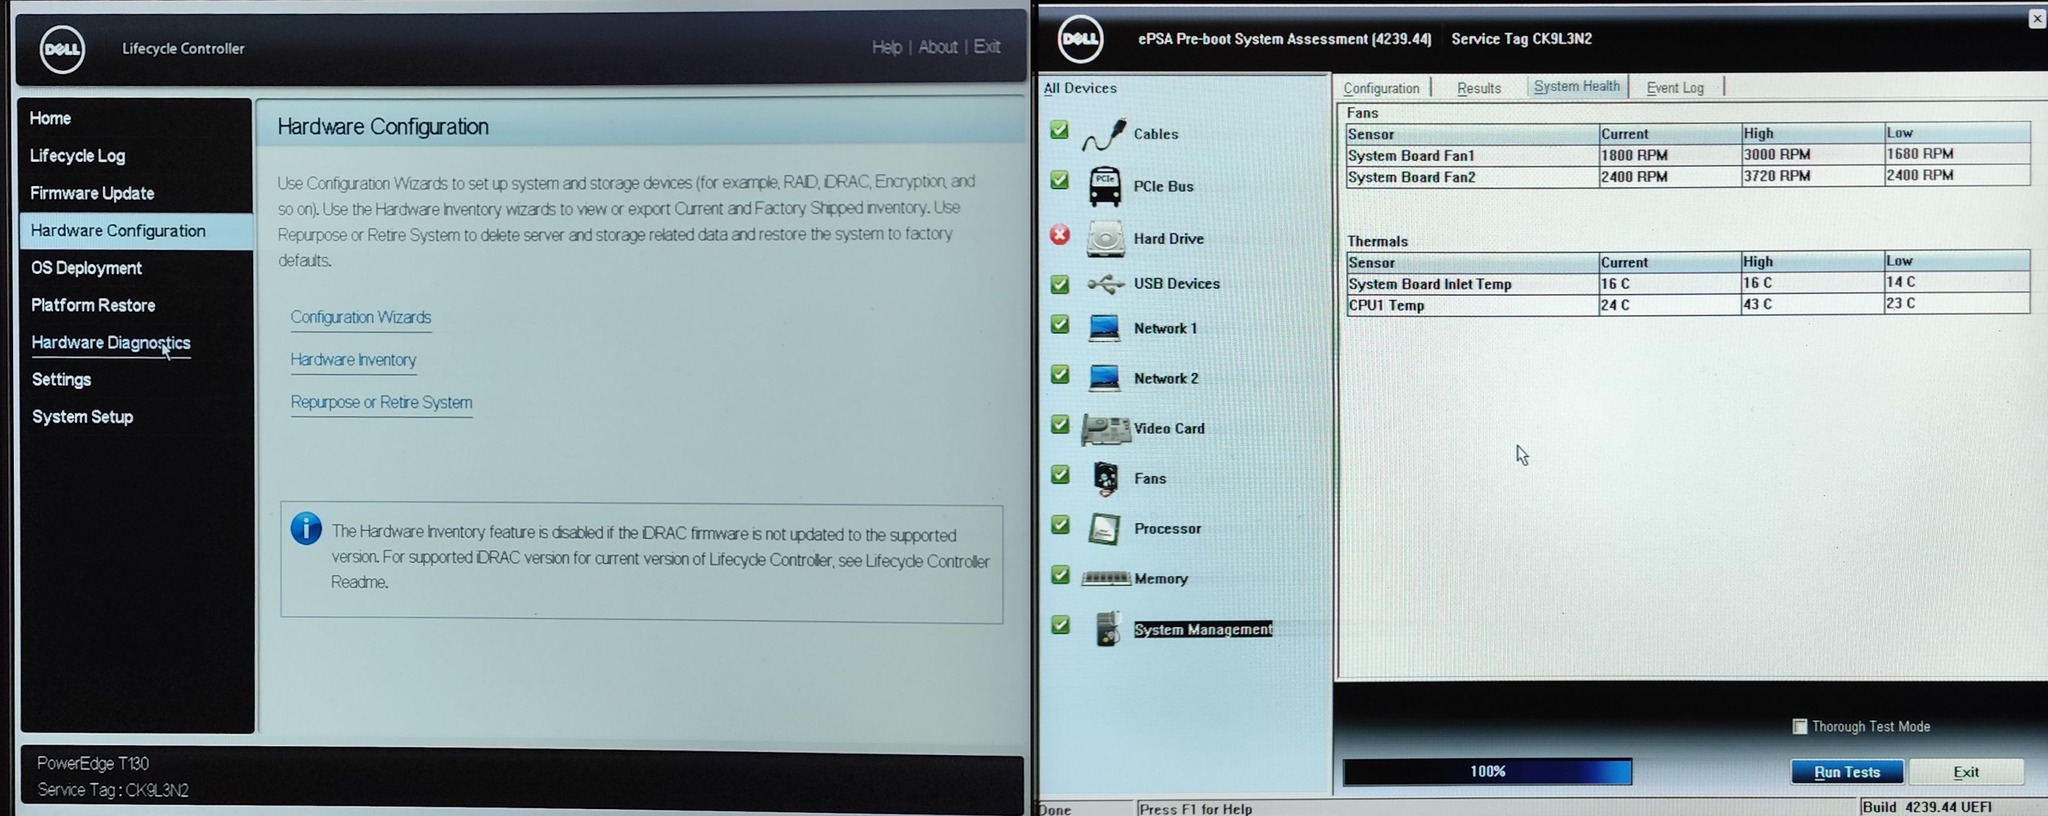Viewport: 2048px width, 816px height.
Task: Select Platform Restore in sidebar
Action: (93, 305)
